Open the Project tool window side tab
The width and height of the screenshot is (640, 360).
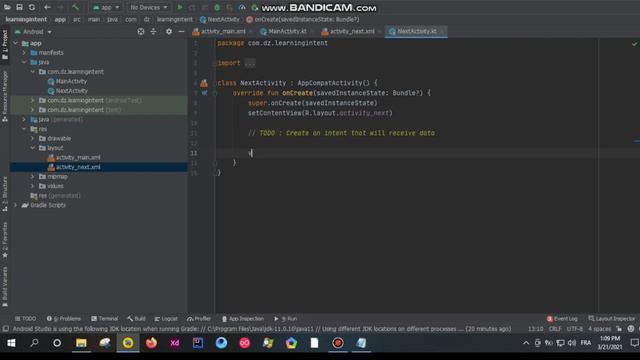[5, 45]
